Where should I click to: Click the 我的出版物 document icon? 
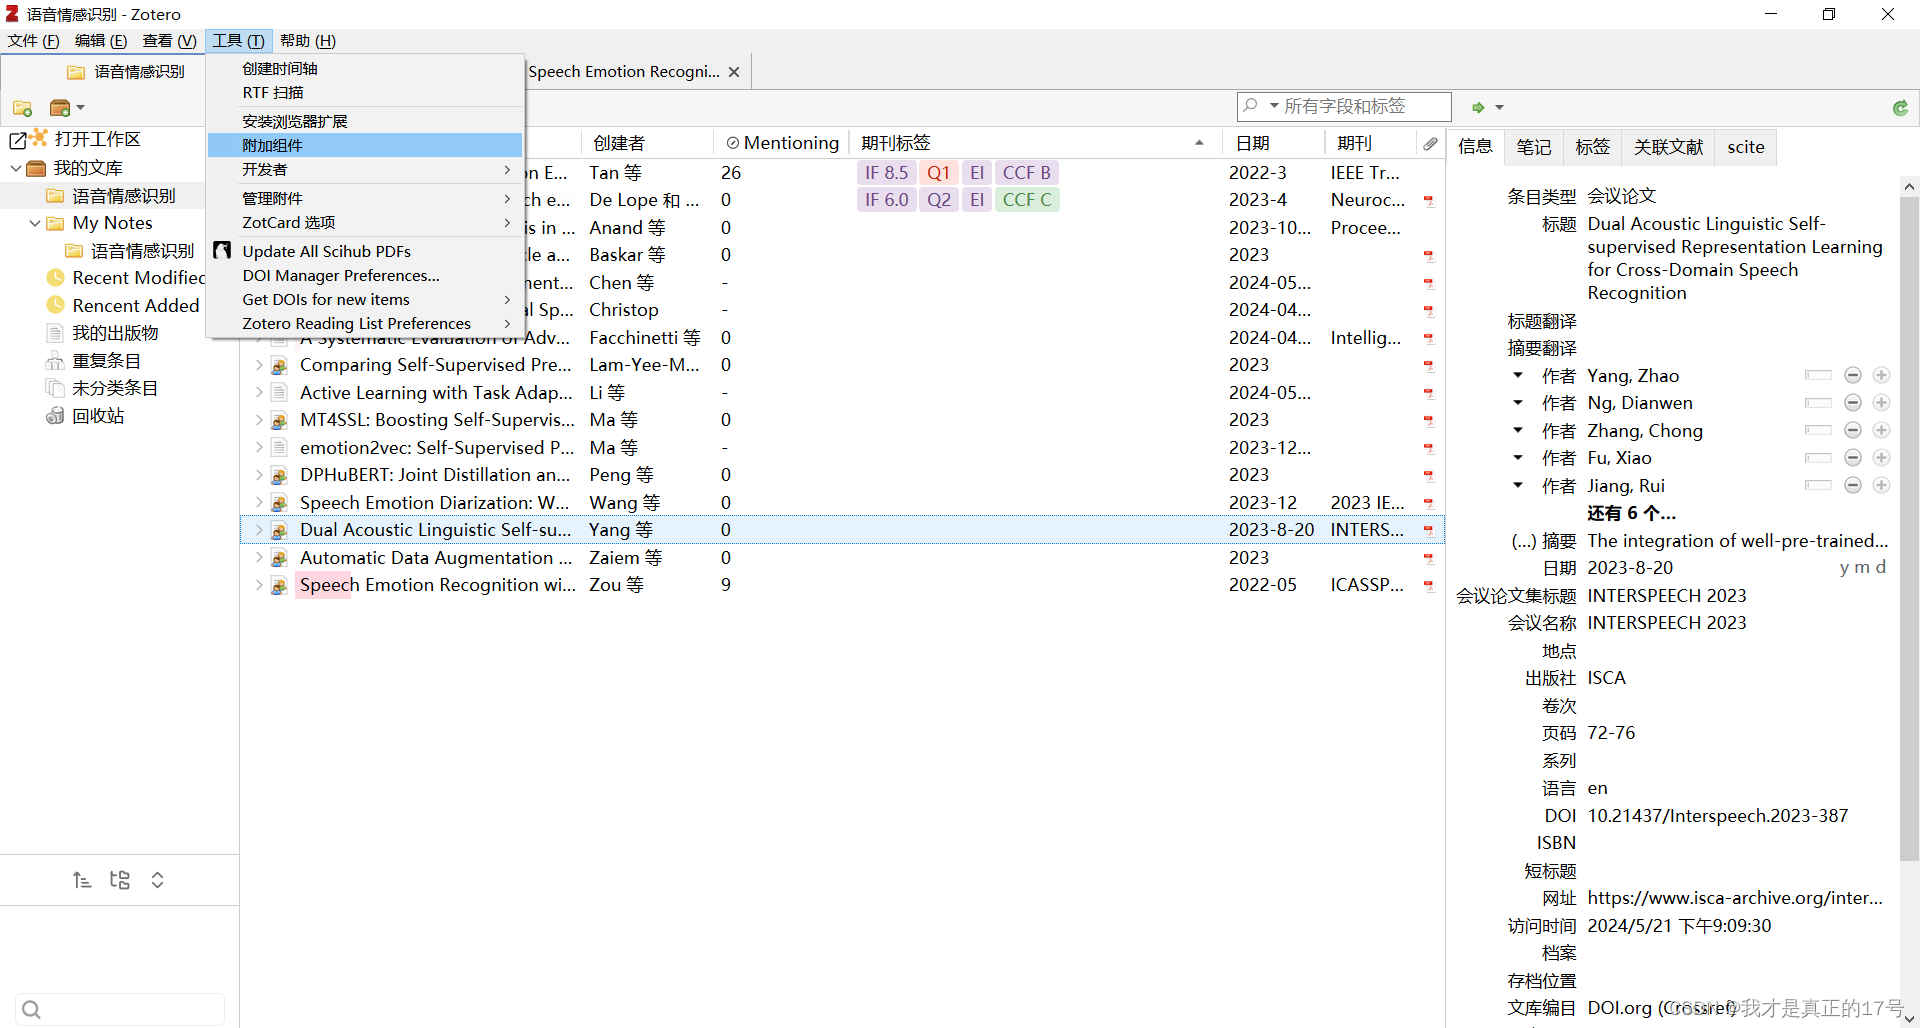[x=55, y=333]
